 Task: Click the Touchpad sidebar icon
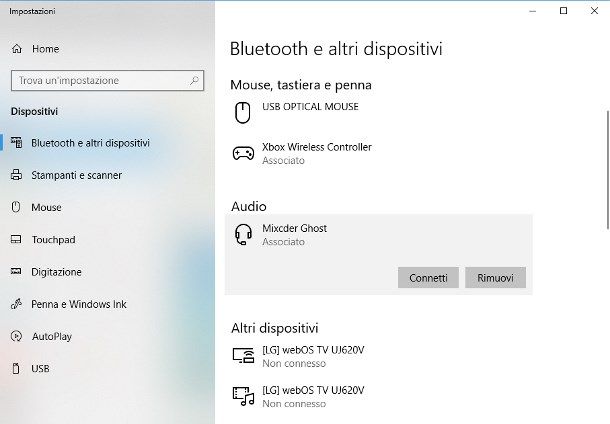pyautogui.click(x=16, y=239)
